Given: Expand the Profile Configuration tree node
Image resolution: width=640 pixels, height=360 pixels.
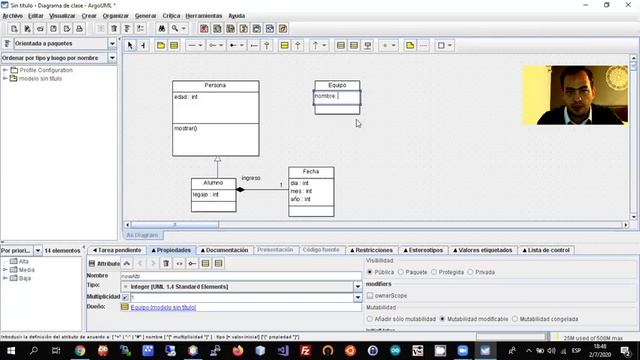Looking at the screenshot, I should point(5,70).
